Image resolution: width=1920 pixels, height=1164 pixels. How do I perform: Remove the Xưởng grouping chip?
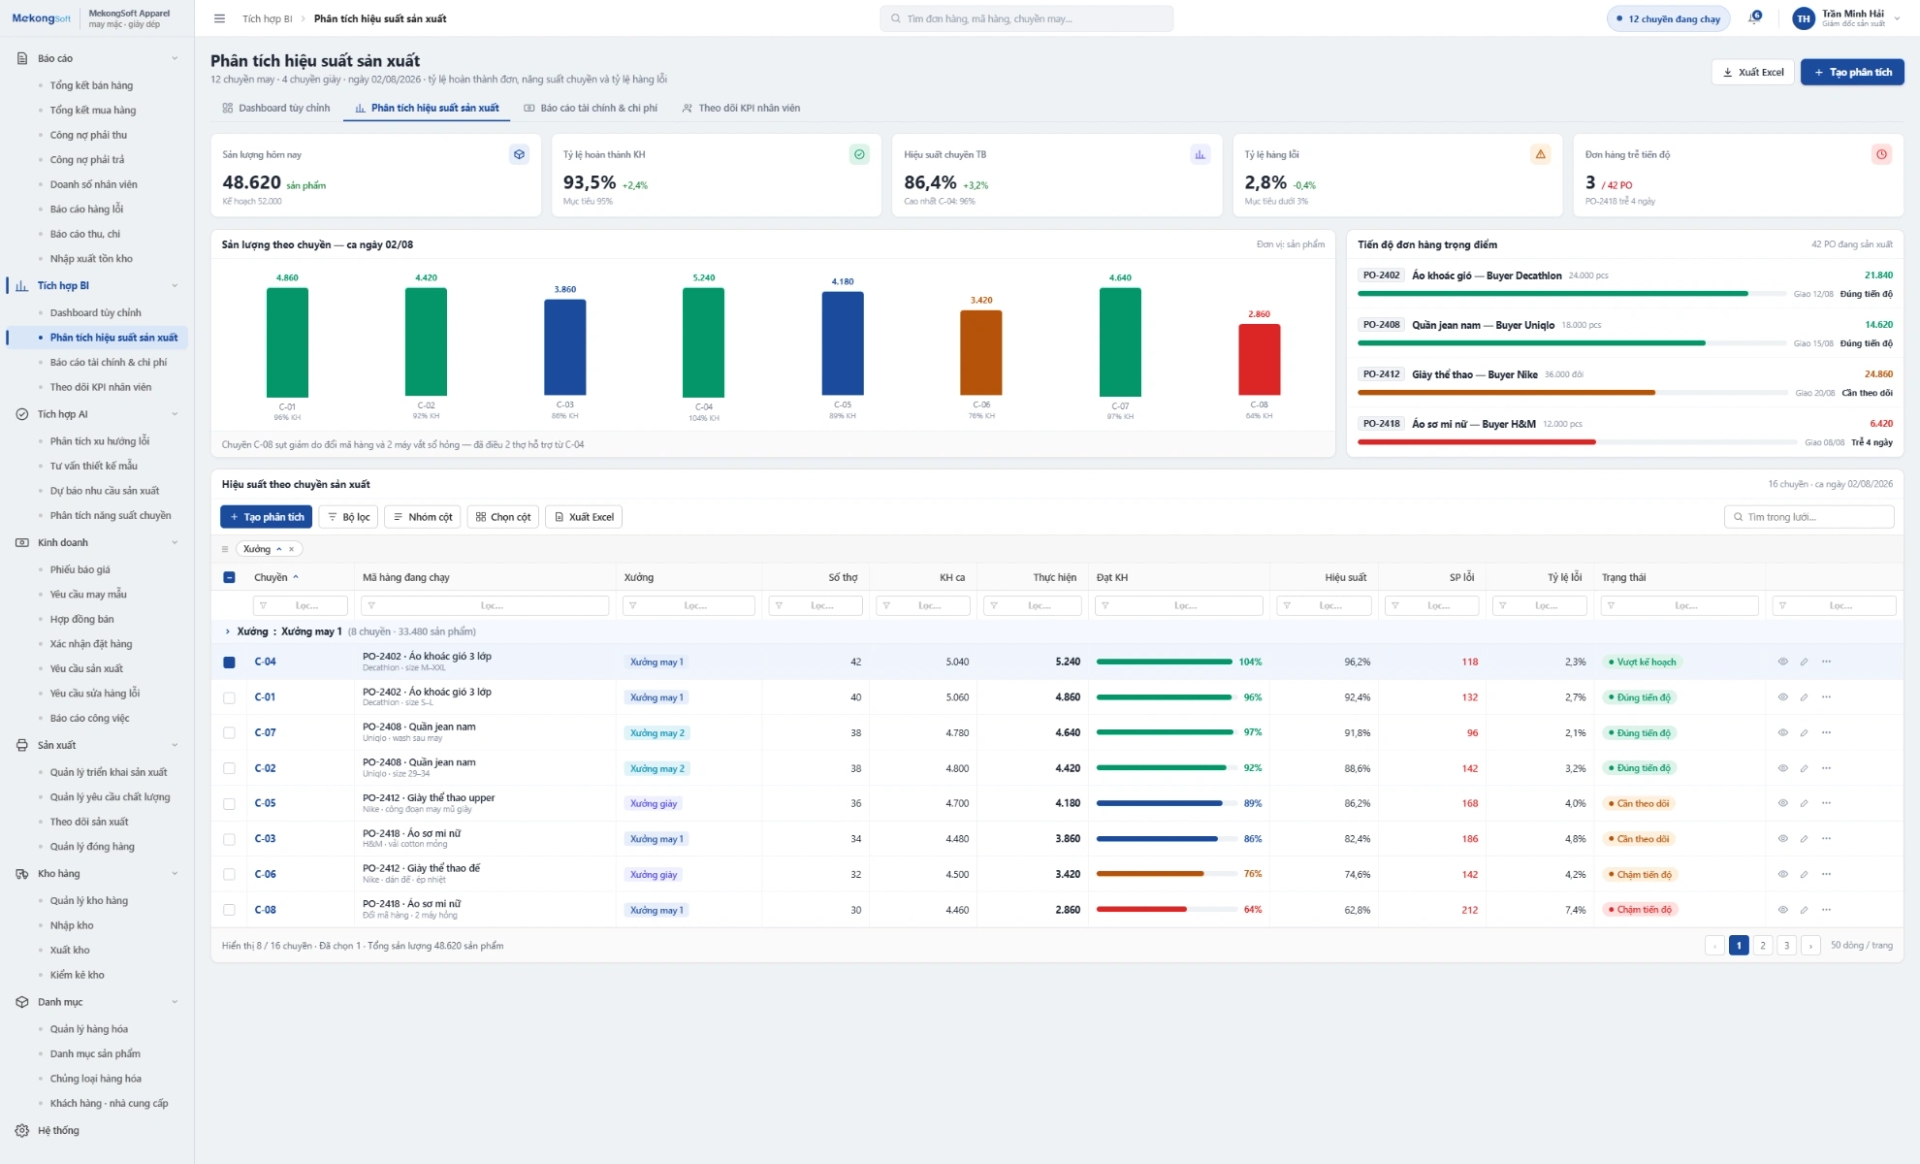click(292, 549)
